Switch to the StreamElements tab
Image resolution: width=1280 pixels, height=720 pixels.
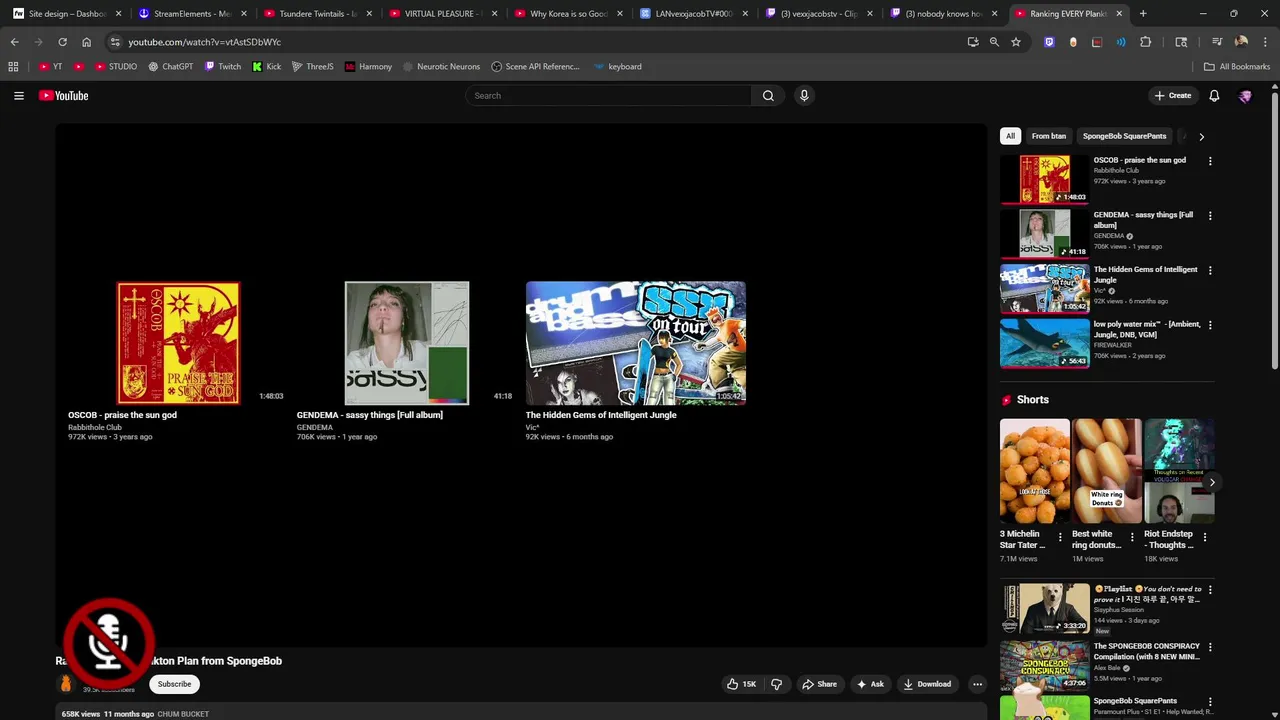tap(191, 14)
